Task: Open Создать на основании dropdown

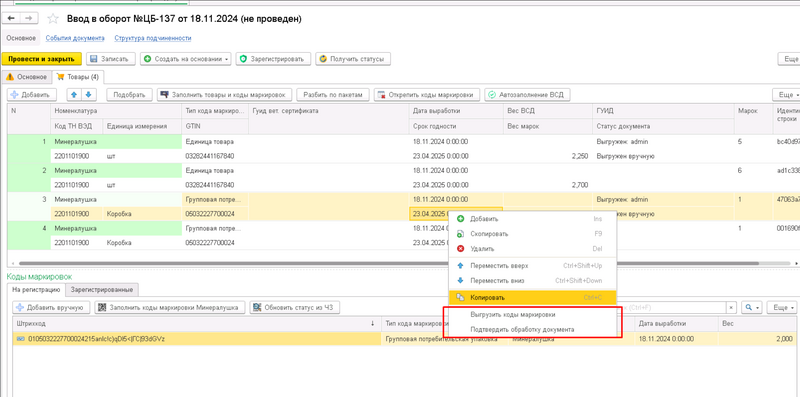Action: [x=186, y=59]
